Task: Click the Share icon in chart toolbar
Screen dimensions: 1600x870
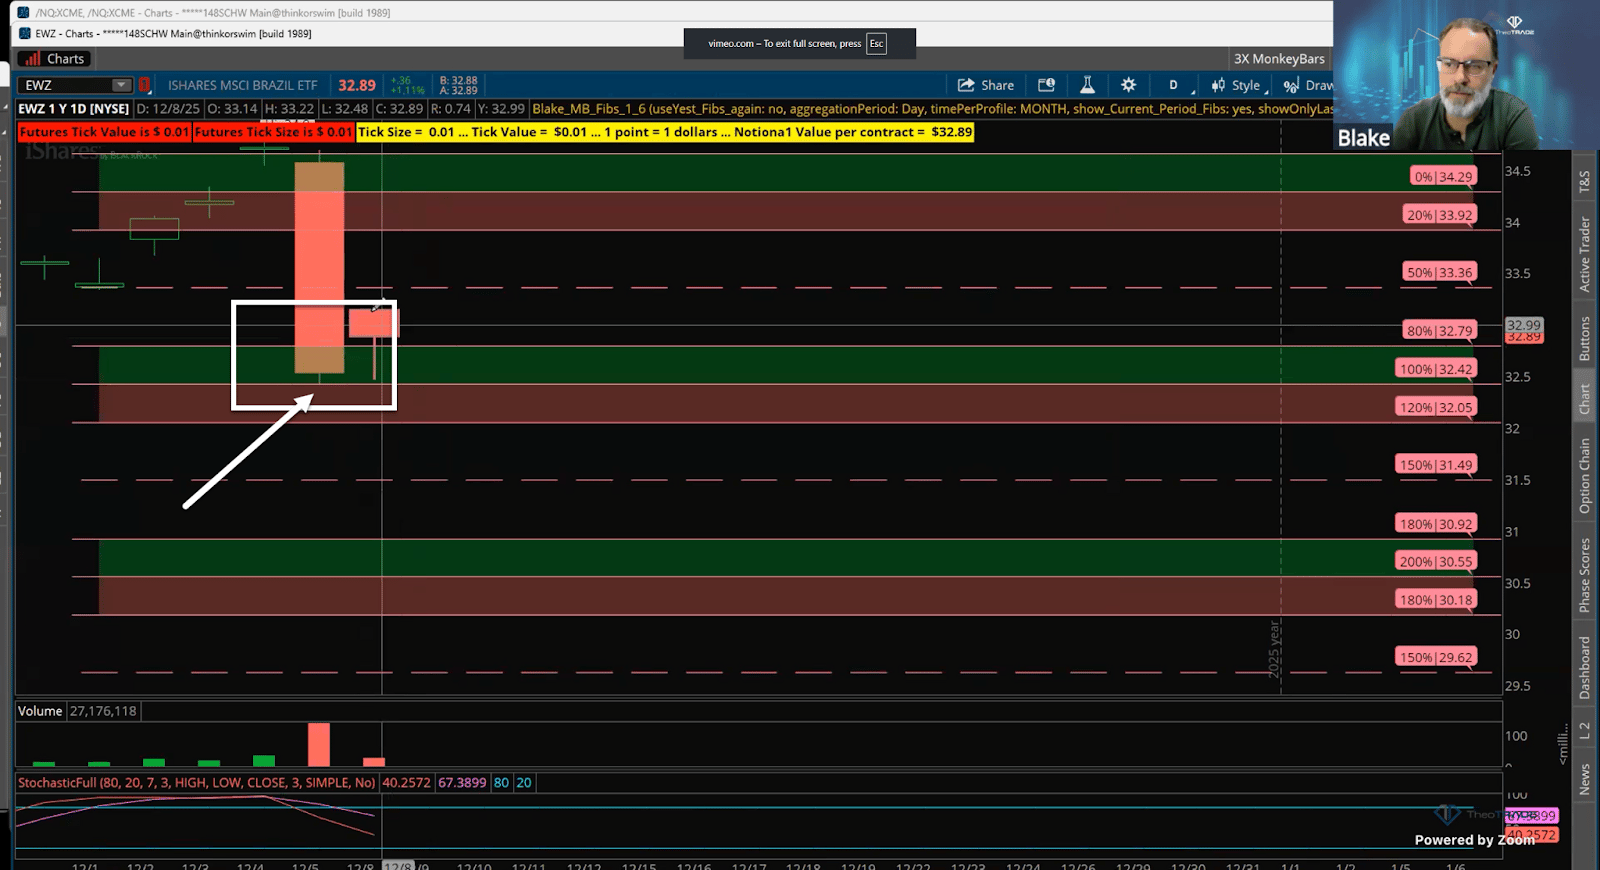Action: click(x=966, y=86)
